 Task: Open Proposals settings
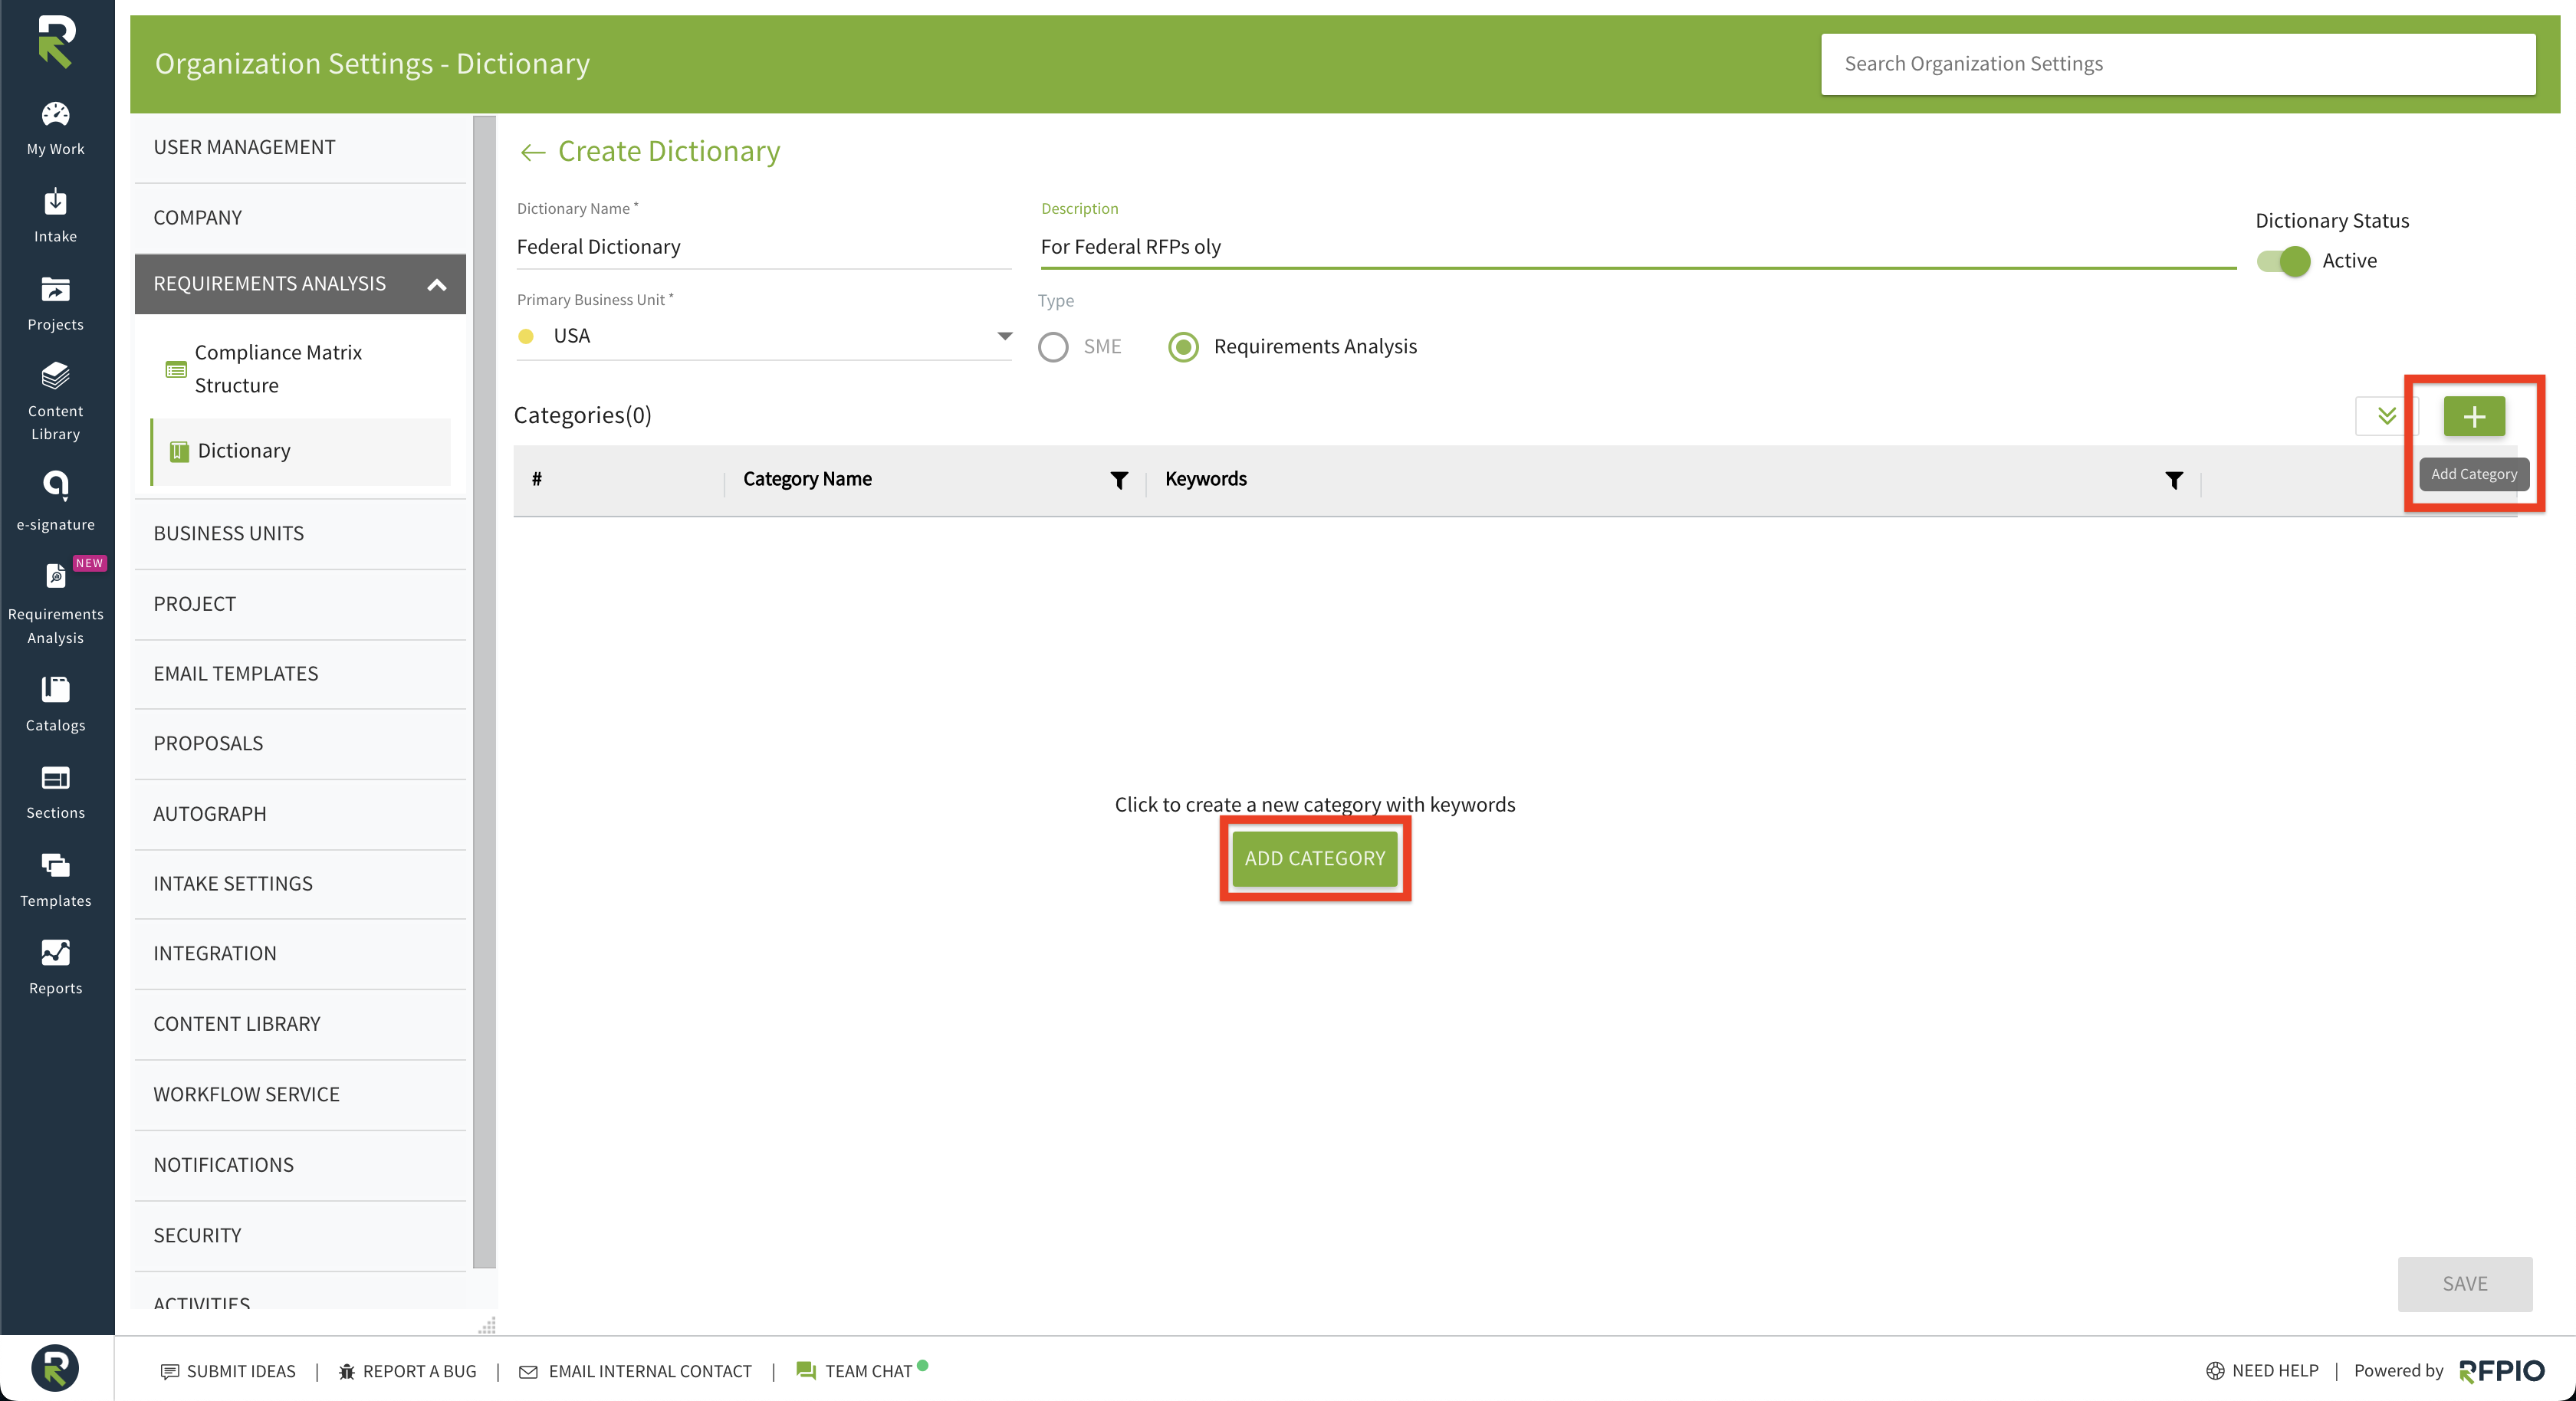point(300,744)
